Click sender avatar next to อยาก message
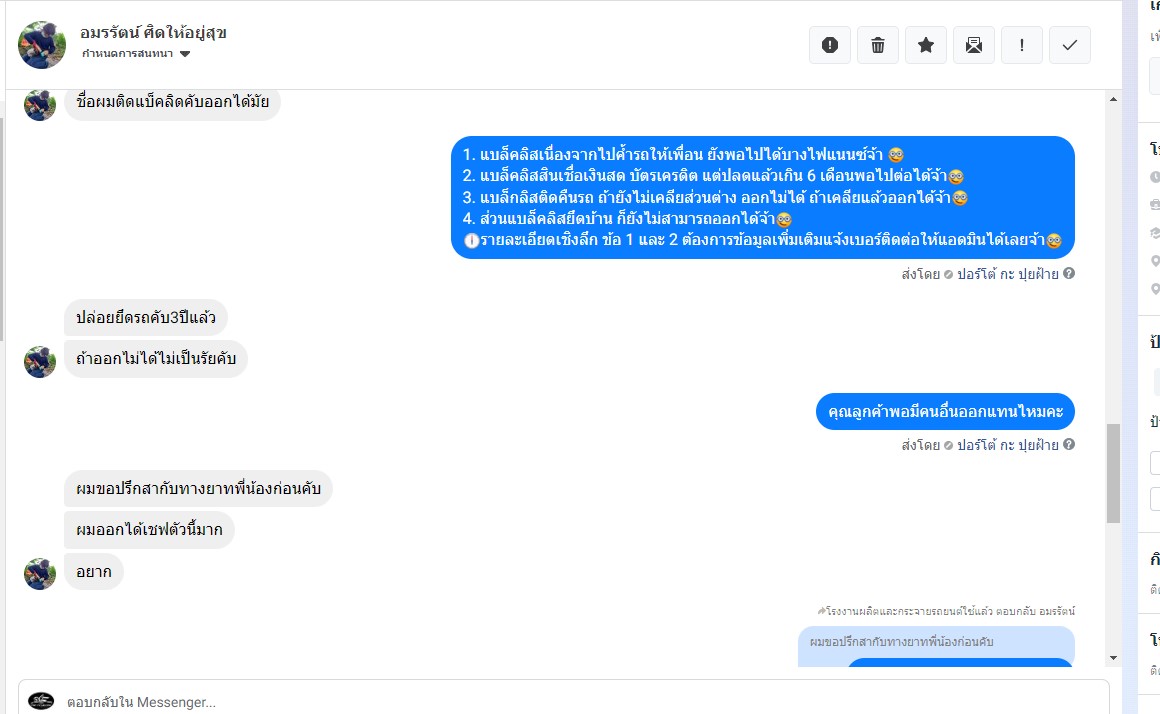Screen dimensions: 1160x714 coord(40,573)
